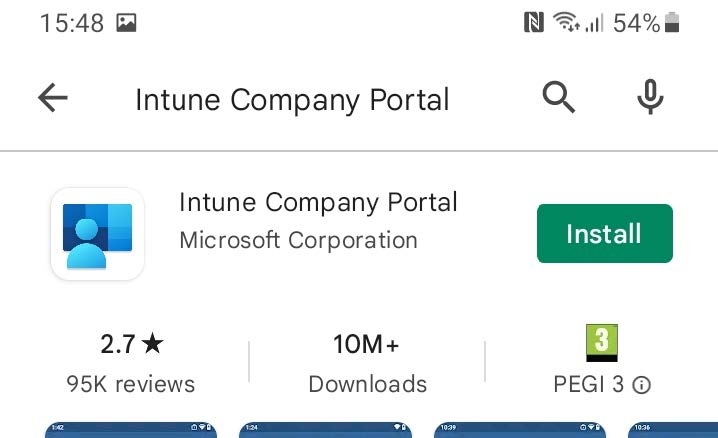This screenshot has width=718, height=438.
Task: Go back with the left arrow
Action: [x=53, y=97]
